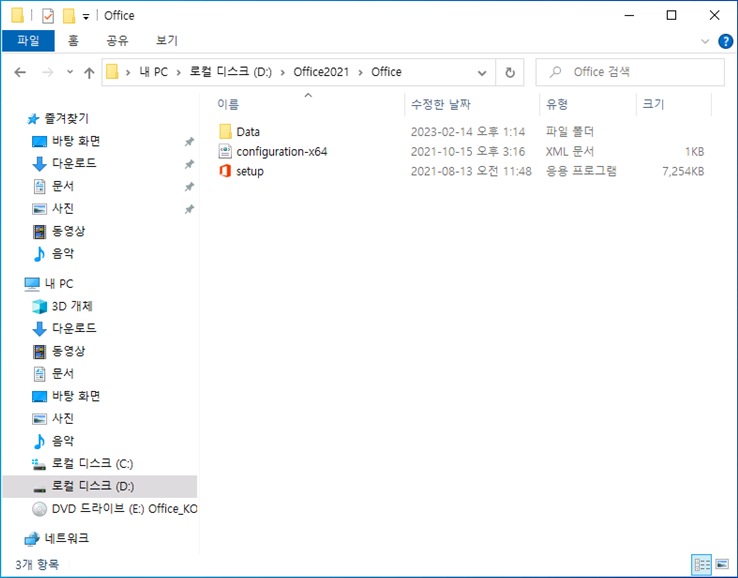Select the configuration-x64 file name
The image size is (738, 578).
[x=281, y=152]
